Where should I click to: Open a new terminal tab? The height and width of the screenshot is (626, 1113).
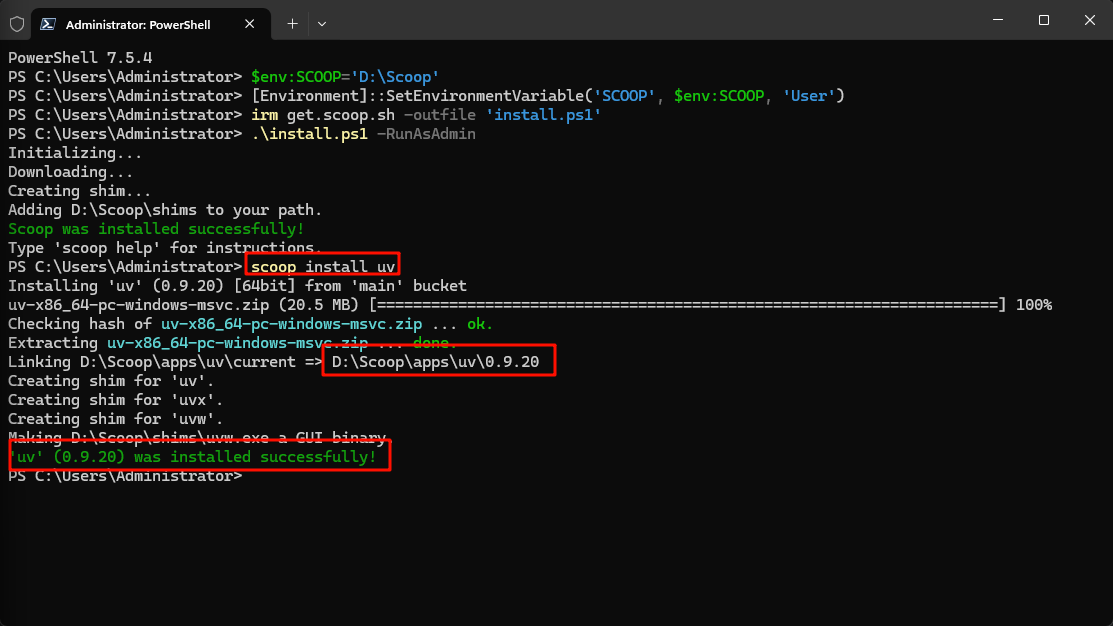[292, 23]
